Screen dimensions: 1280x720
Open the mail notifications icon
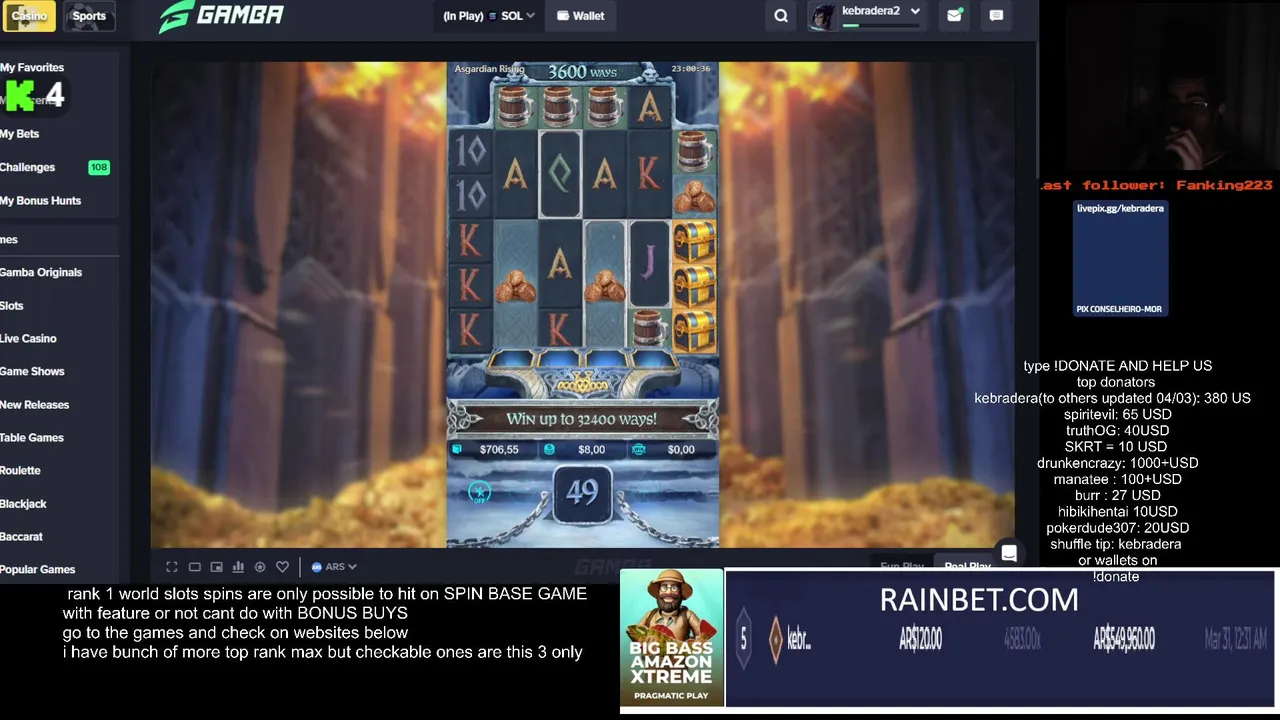coord(955,15)
